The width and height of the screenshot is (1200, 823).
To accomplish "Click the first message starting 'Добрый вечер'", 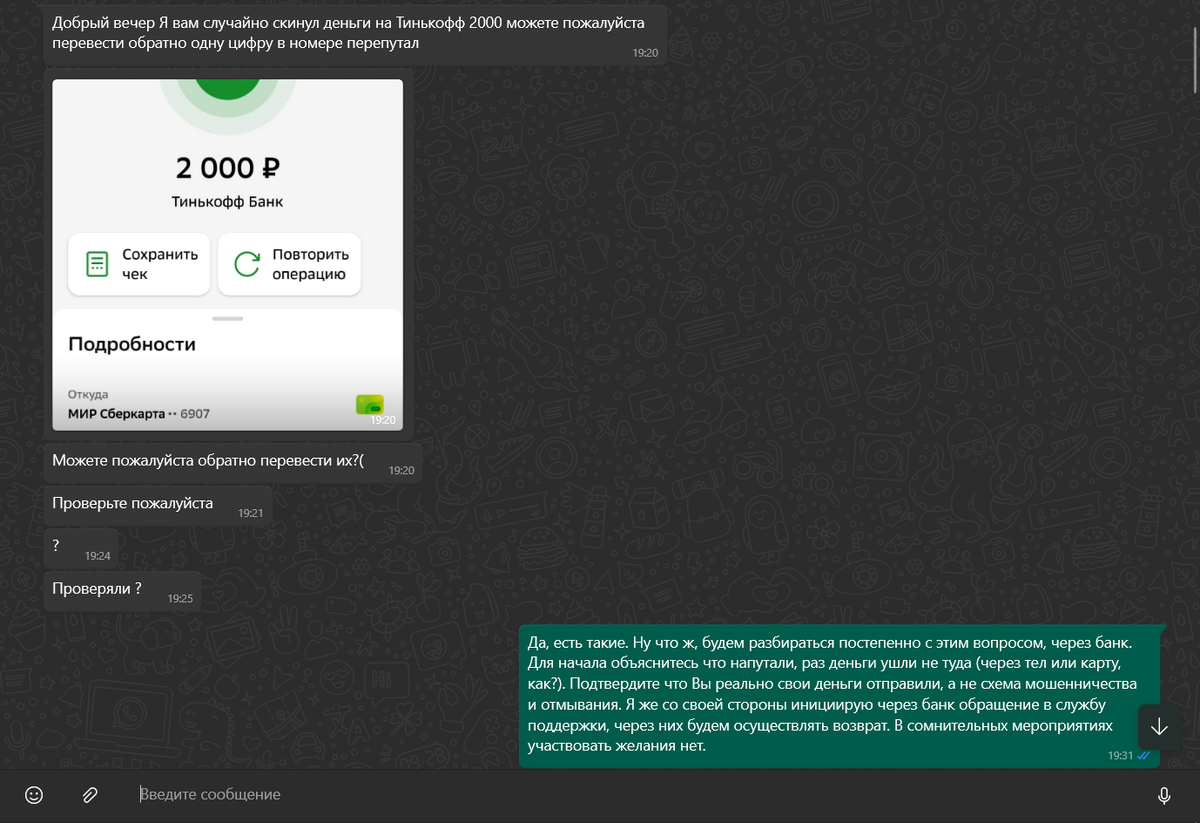I will pyautogui.click(x=355, y=35).
